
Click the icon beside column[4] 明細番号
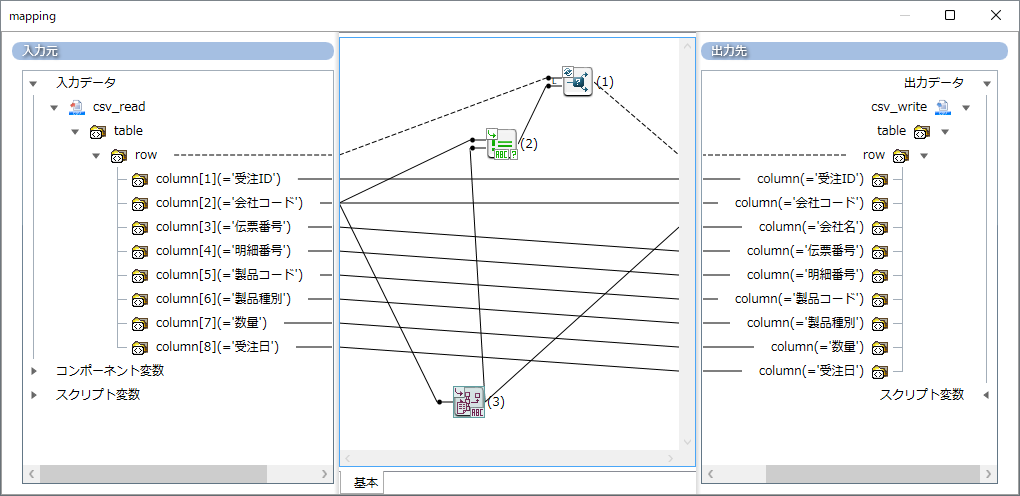[x=139, y=252]
